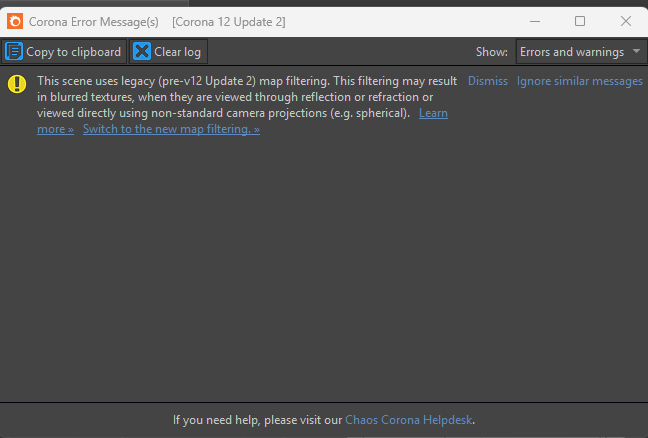Select the legacy map filtering warning text
This screenshot has width=648, height=438.
tap(247, 97)
